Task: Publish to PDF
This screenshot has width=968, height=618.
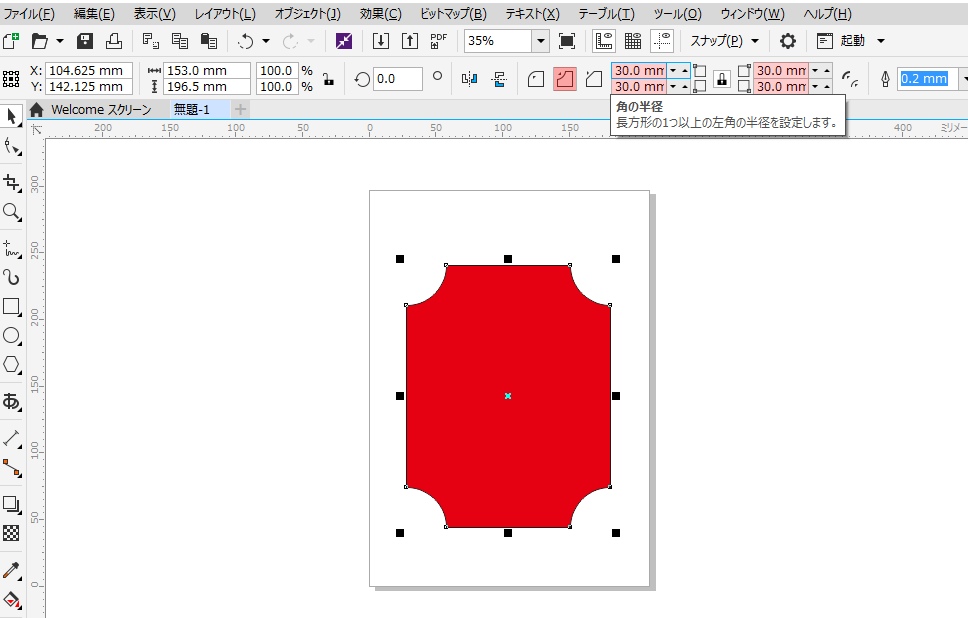Action: pyautogui.click(x=439, y=41)
